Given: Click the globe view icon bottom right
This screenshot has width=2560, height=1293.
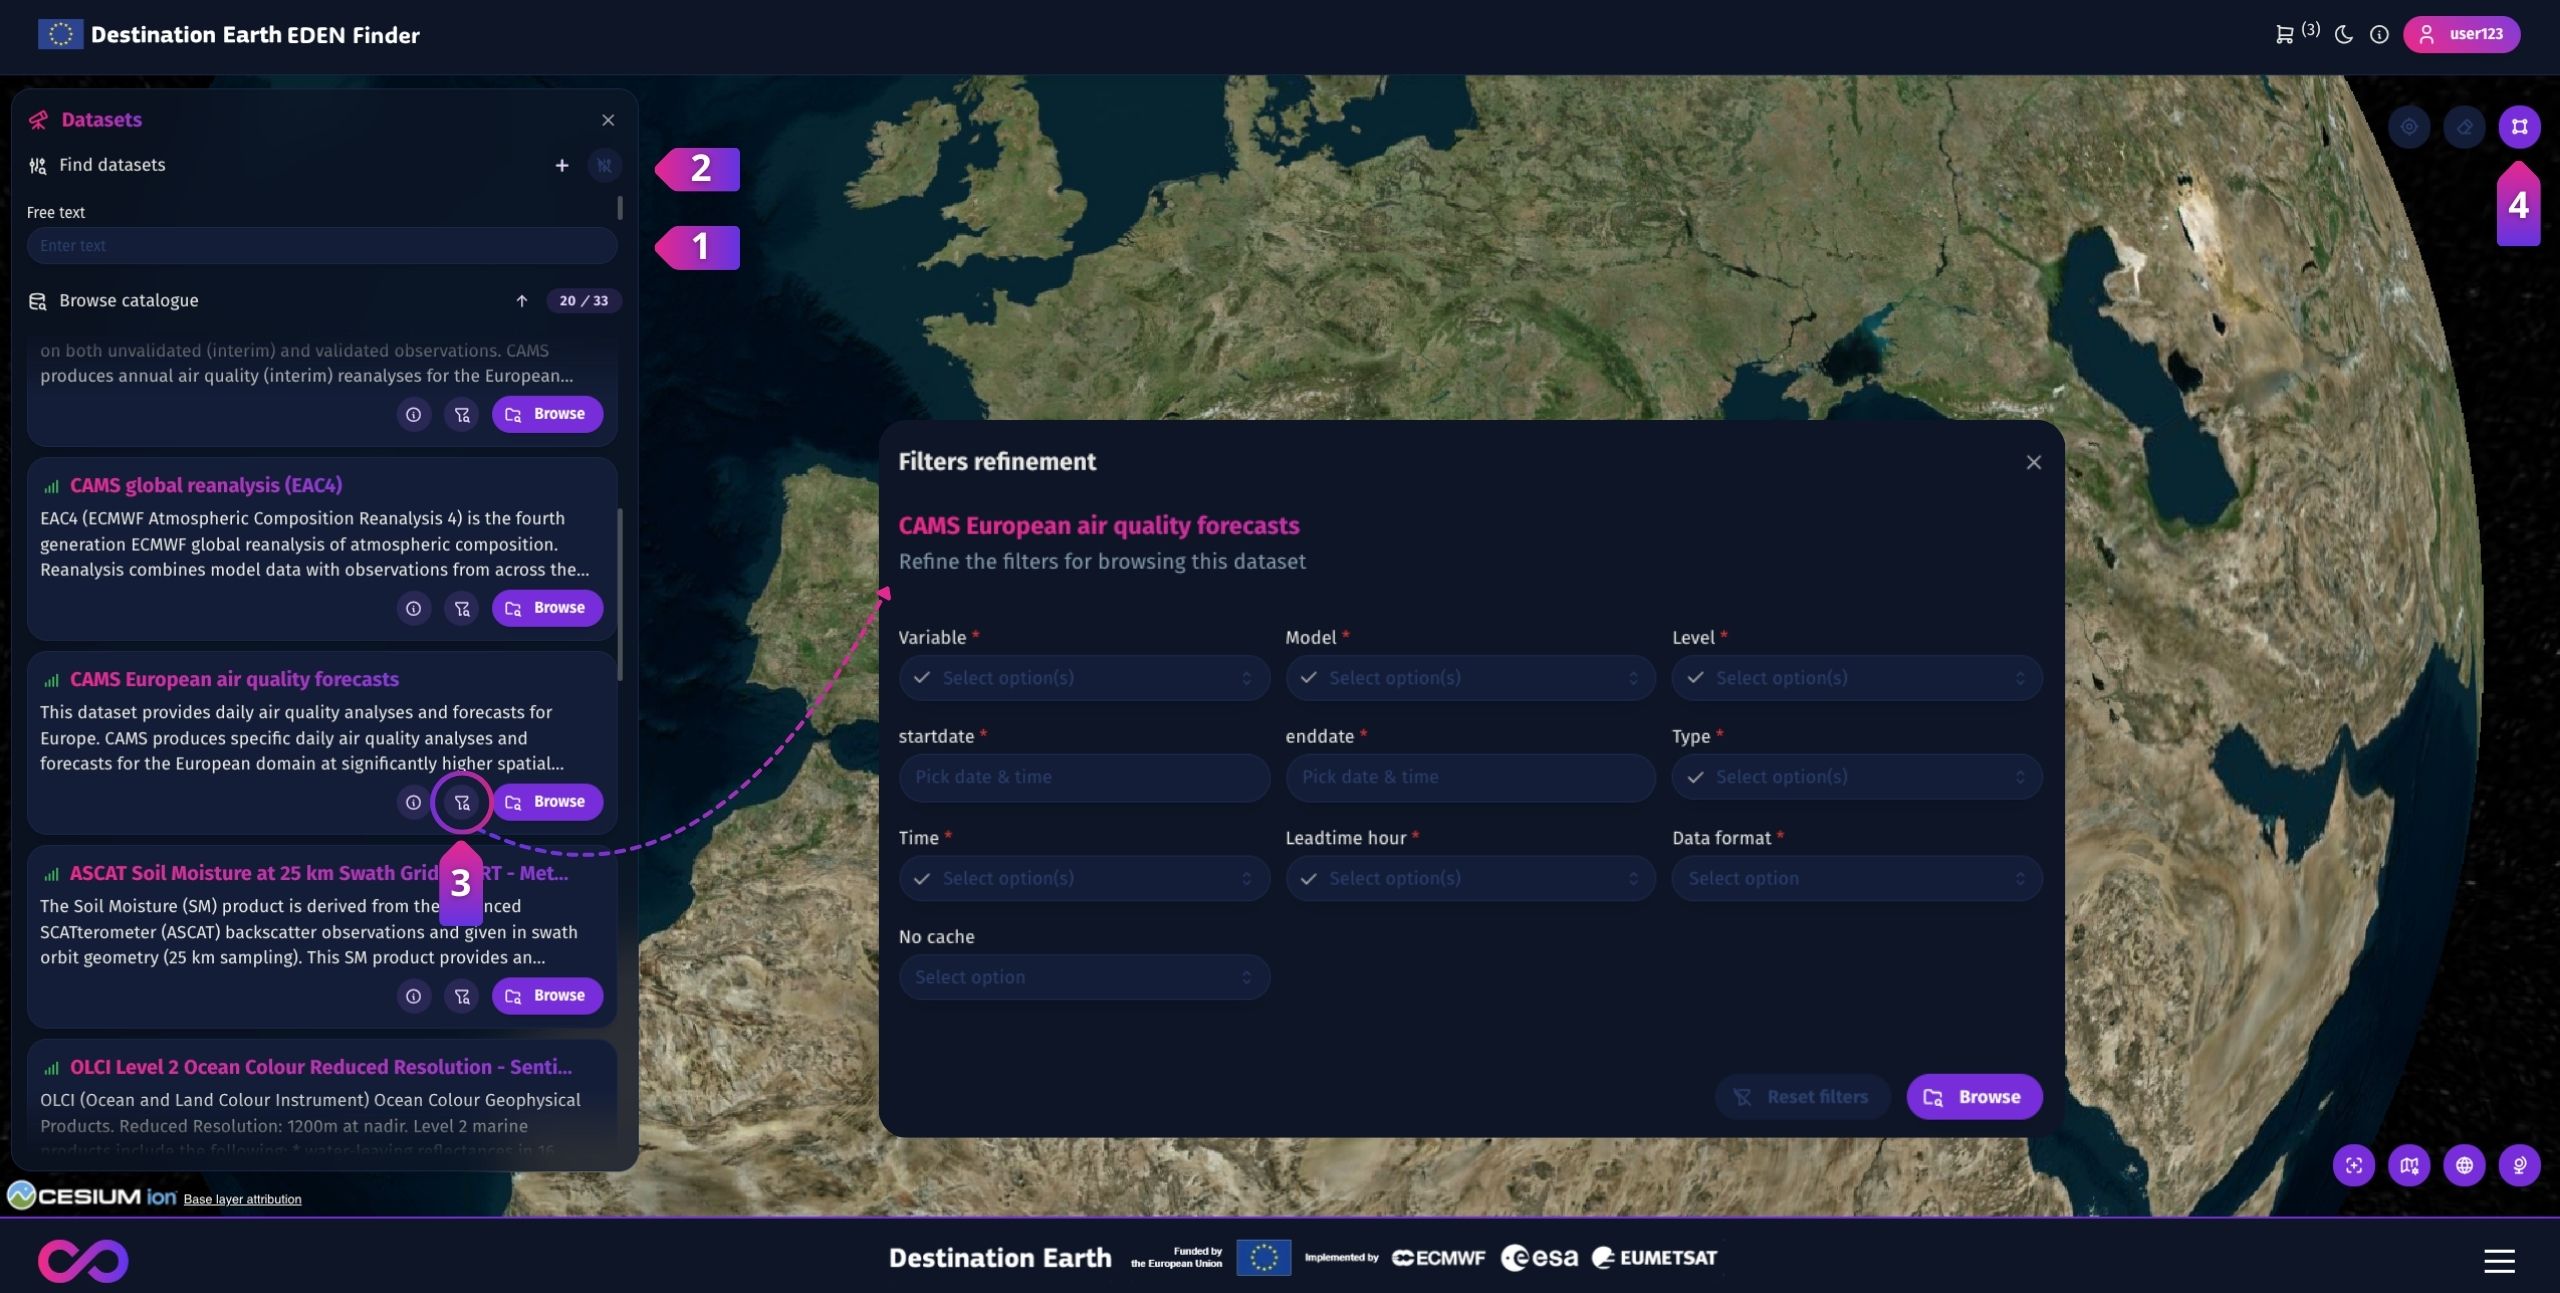Looking at the screenshot, I should pos(2464,1165).
